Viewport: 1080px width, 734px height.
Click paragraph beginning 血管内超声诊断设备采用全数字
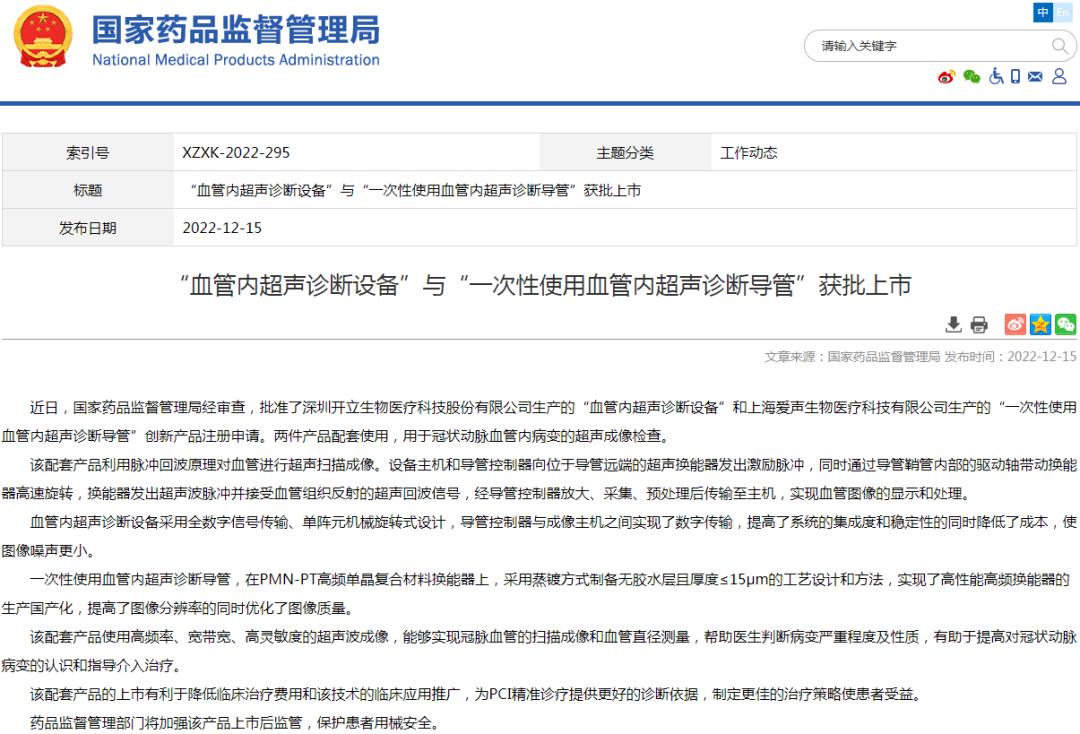539,536
